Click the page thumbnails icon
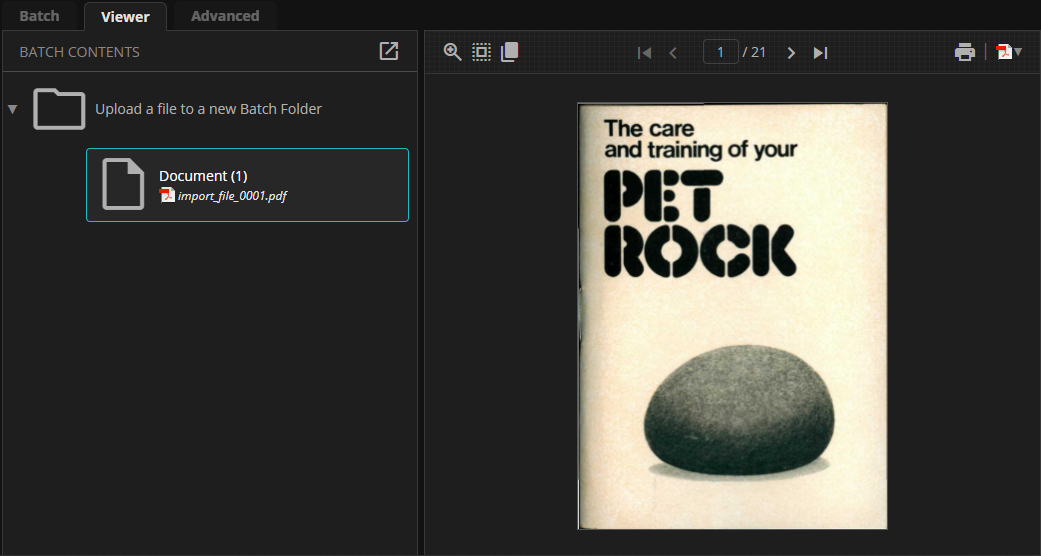 tap(509, 52)
